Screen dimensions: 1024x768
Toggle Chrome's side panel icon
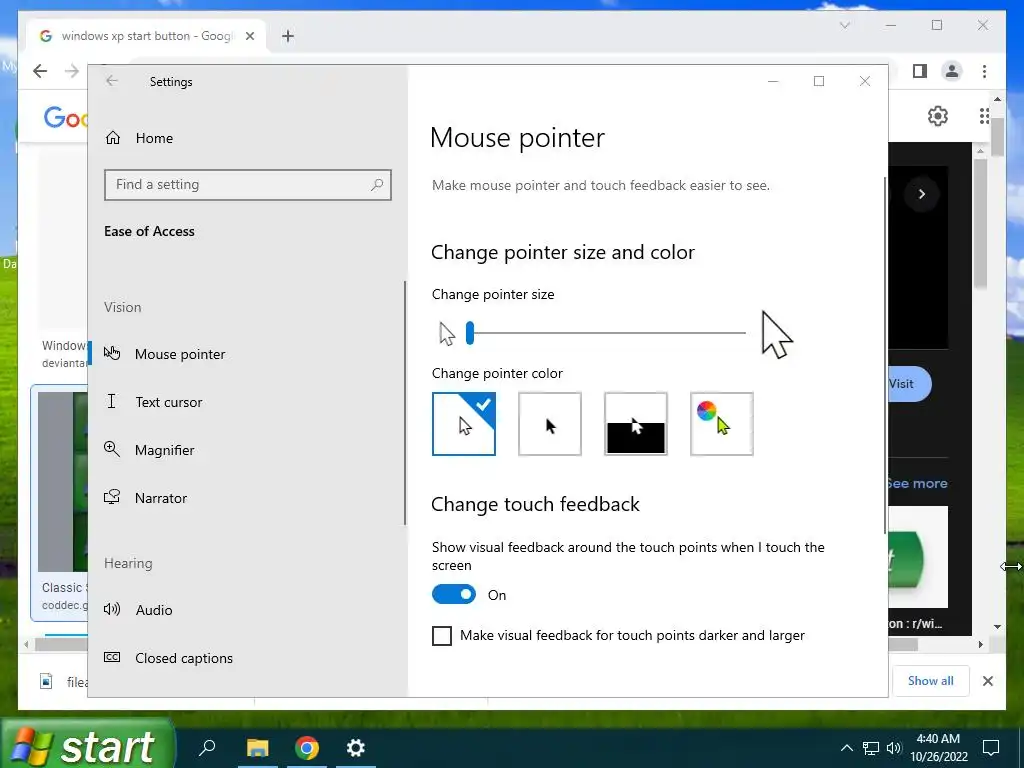(x=920, y=71)
